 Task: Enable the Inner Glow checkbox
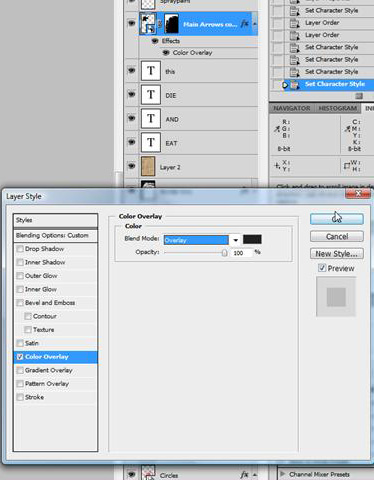click(x=20, y=289)
